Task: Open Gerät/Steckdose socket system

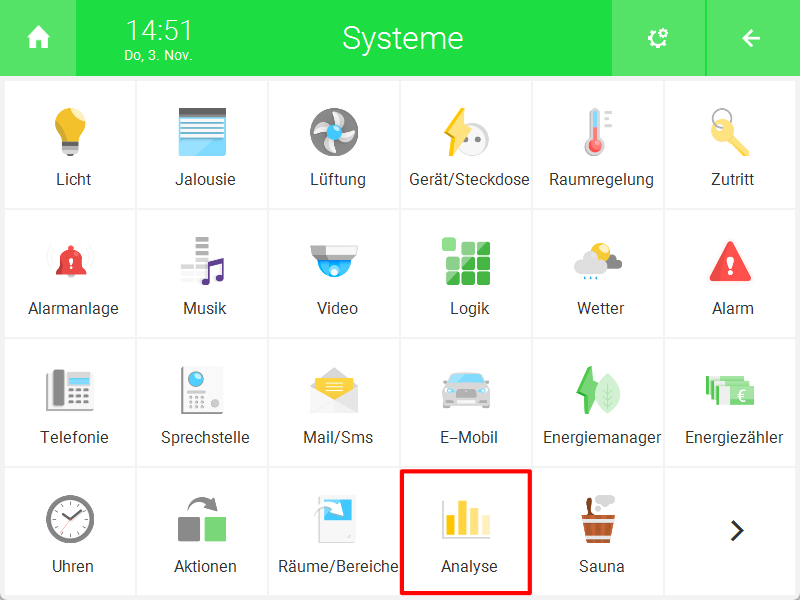Action: click(466, 145)
